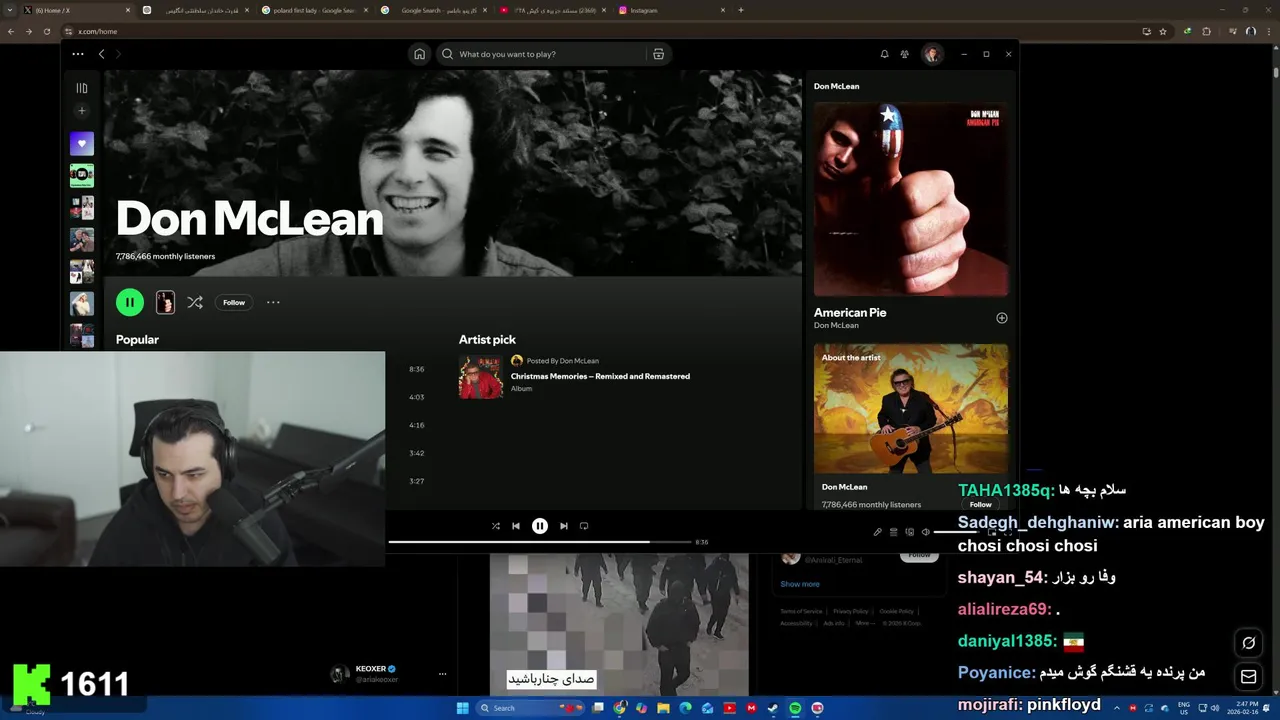Open X Grok icon at right edge

[x=1248, y=643]
